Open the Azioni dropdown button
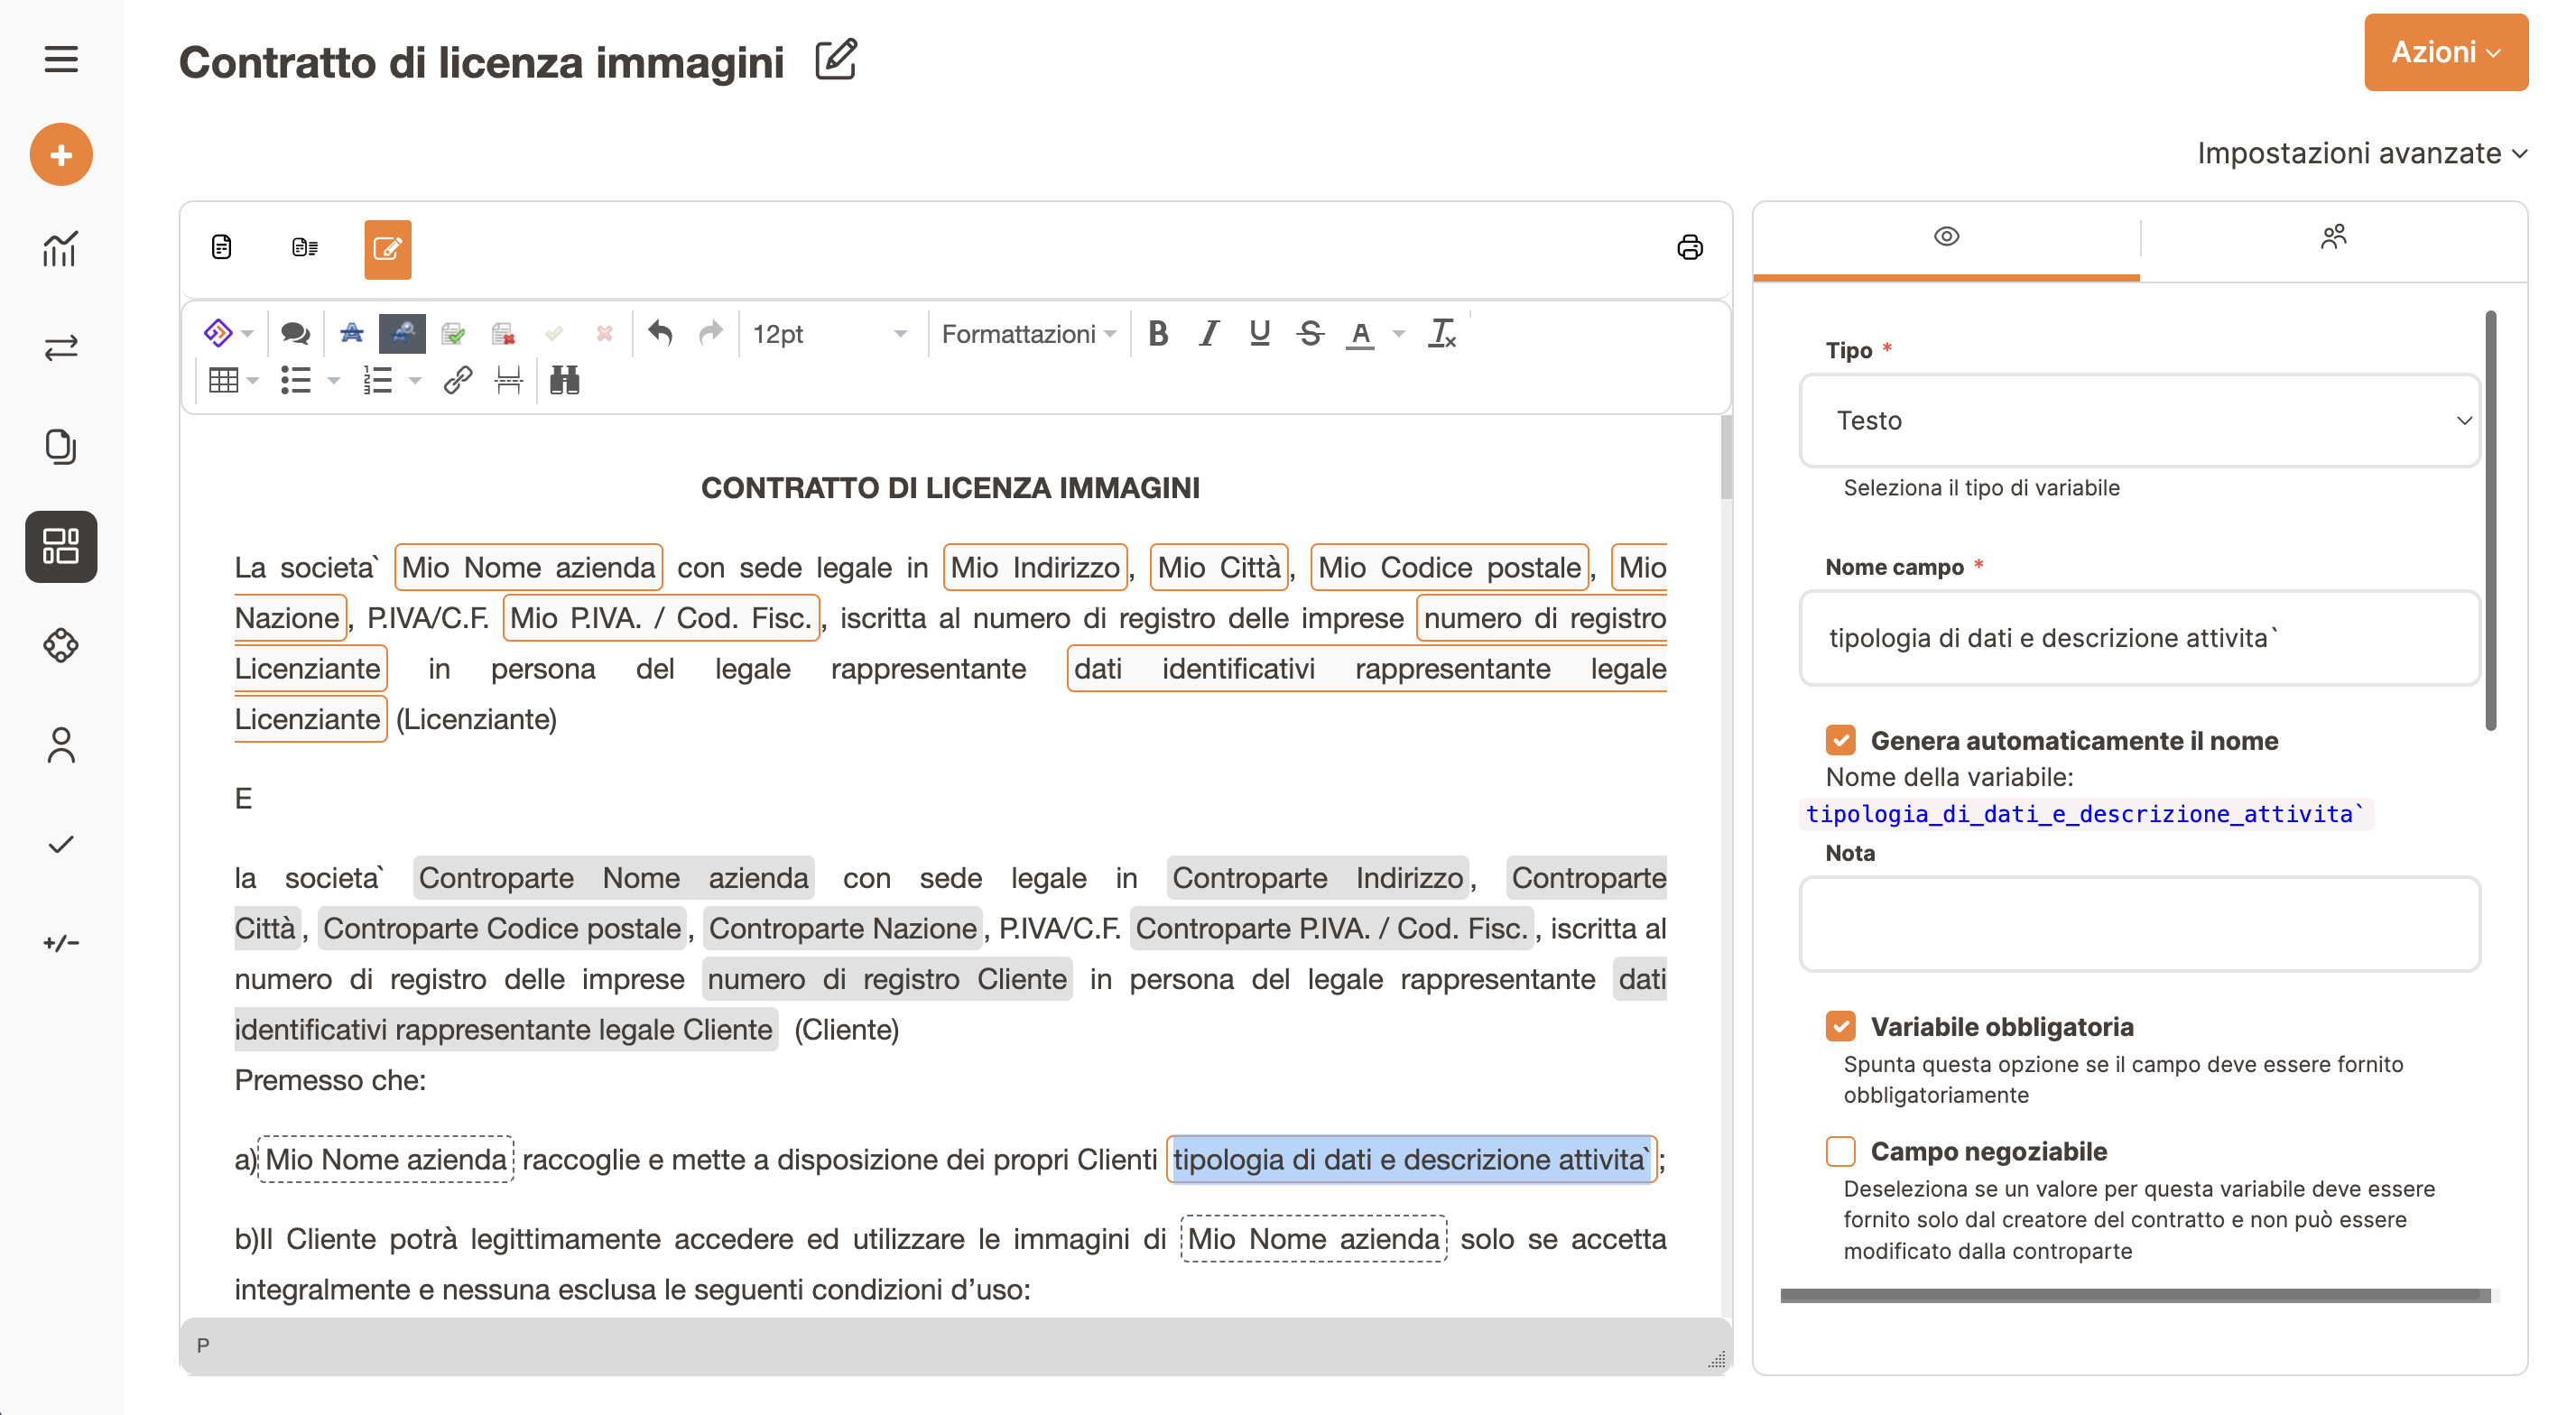Screen dimensions: 2576x1415 point(2445,52)
